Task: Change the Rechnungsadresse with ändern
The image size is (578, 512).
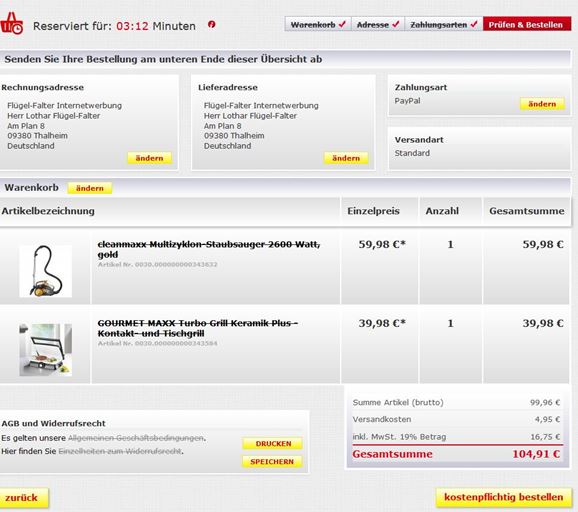Action: (149, 158)
